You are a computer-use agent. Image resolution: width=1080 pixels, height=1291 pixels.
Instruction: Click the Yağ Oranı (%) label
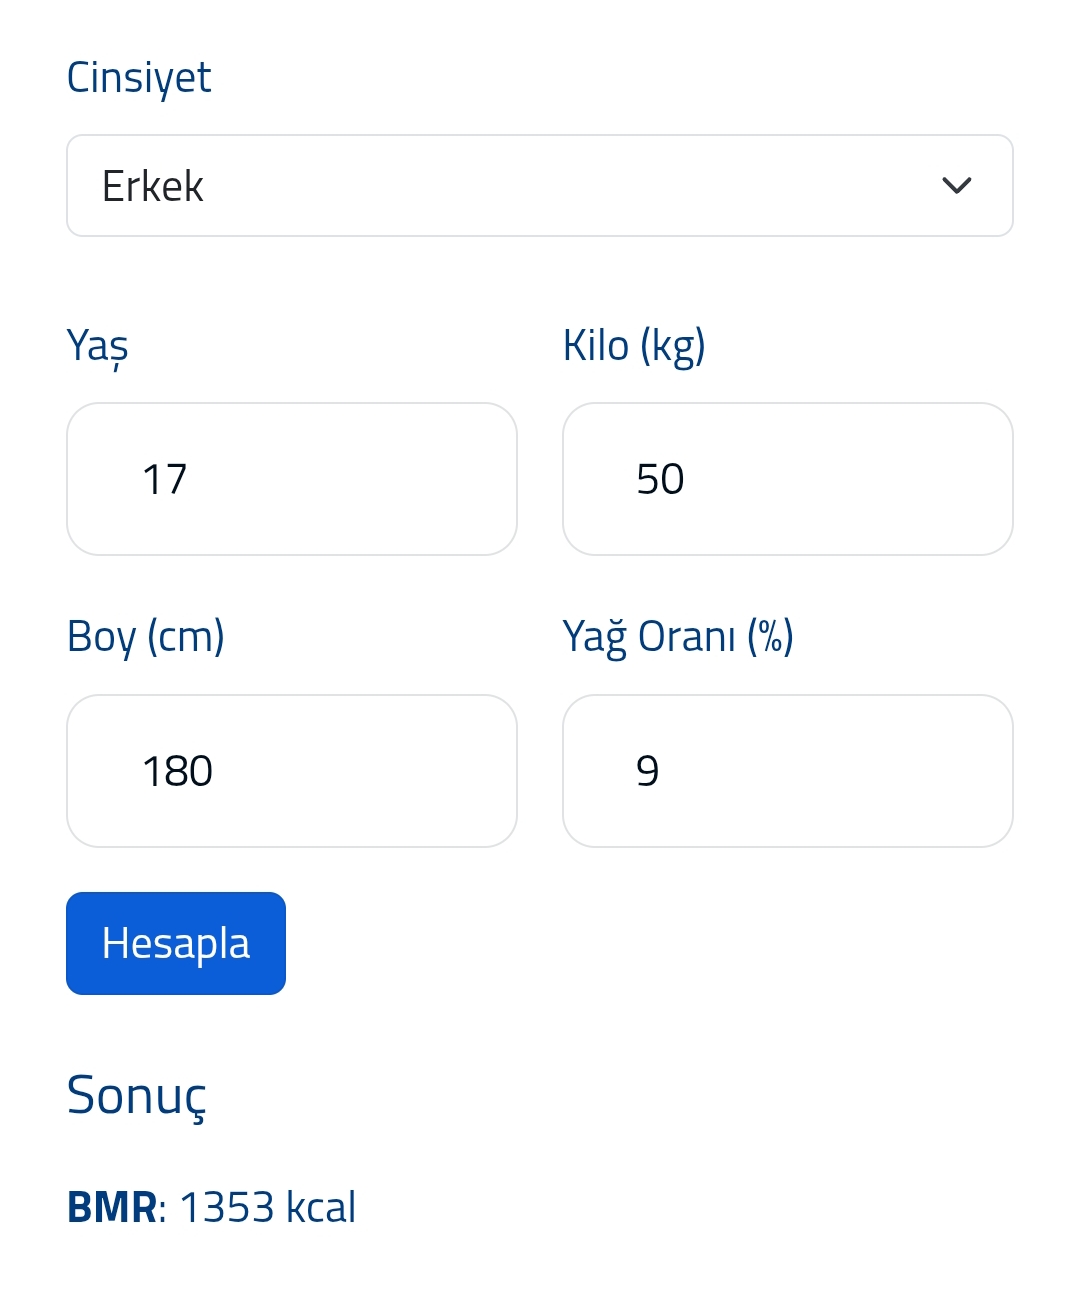678,637
